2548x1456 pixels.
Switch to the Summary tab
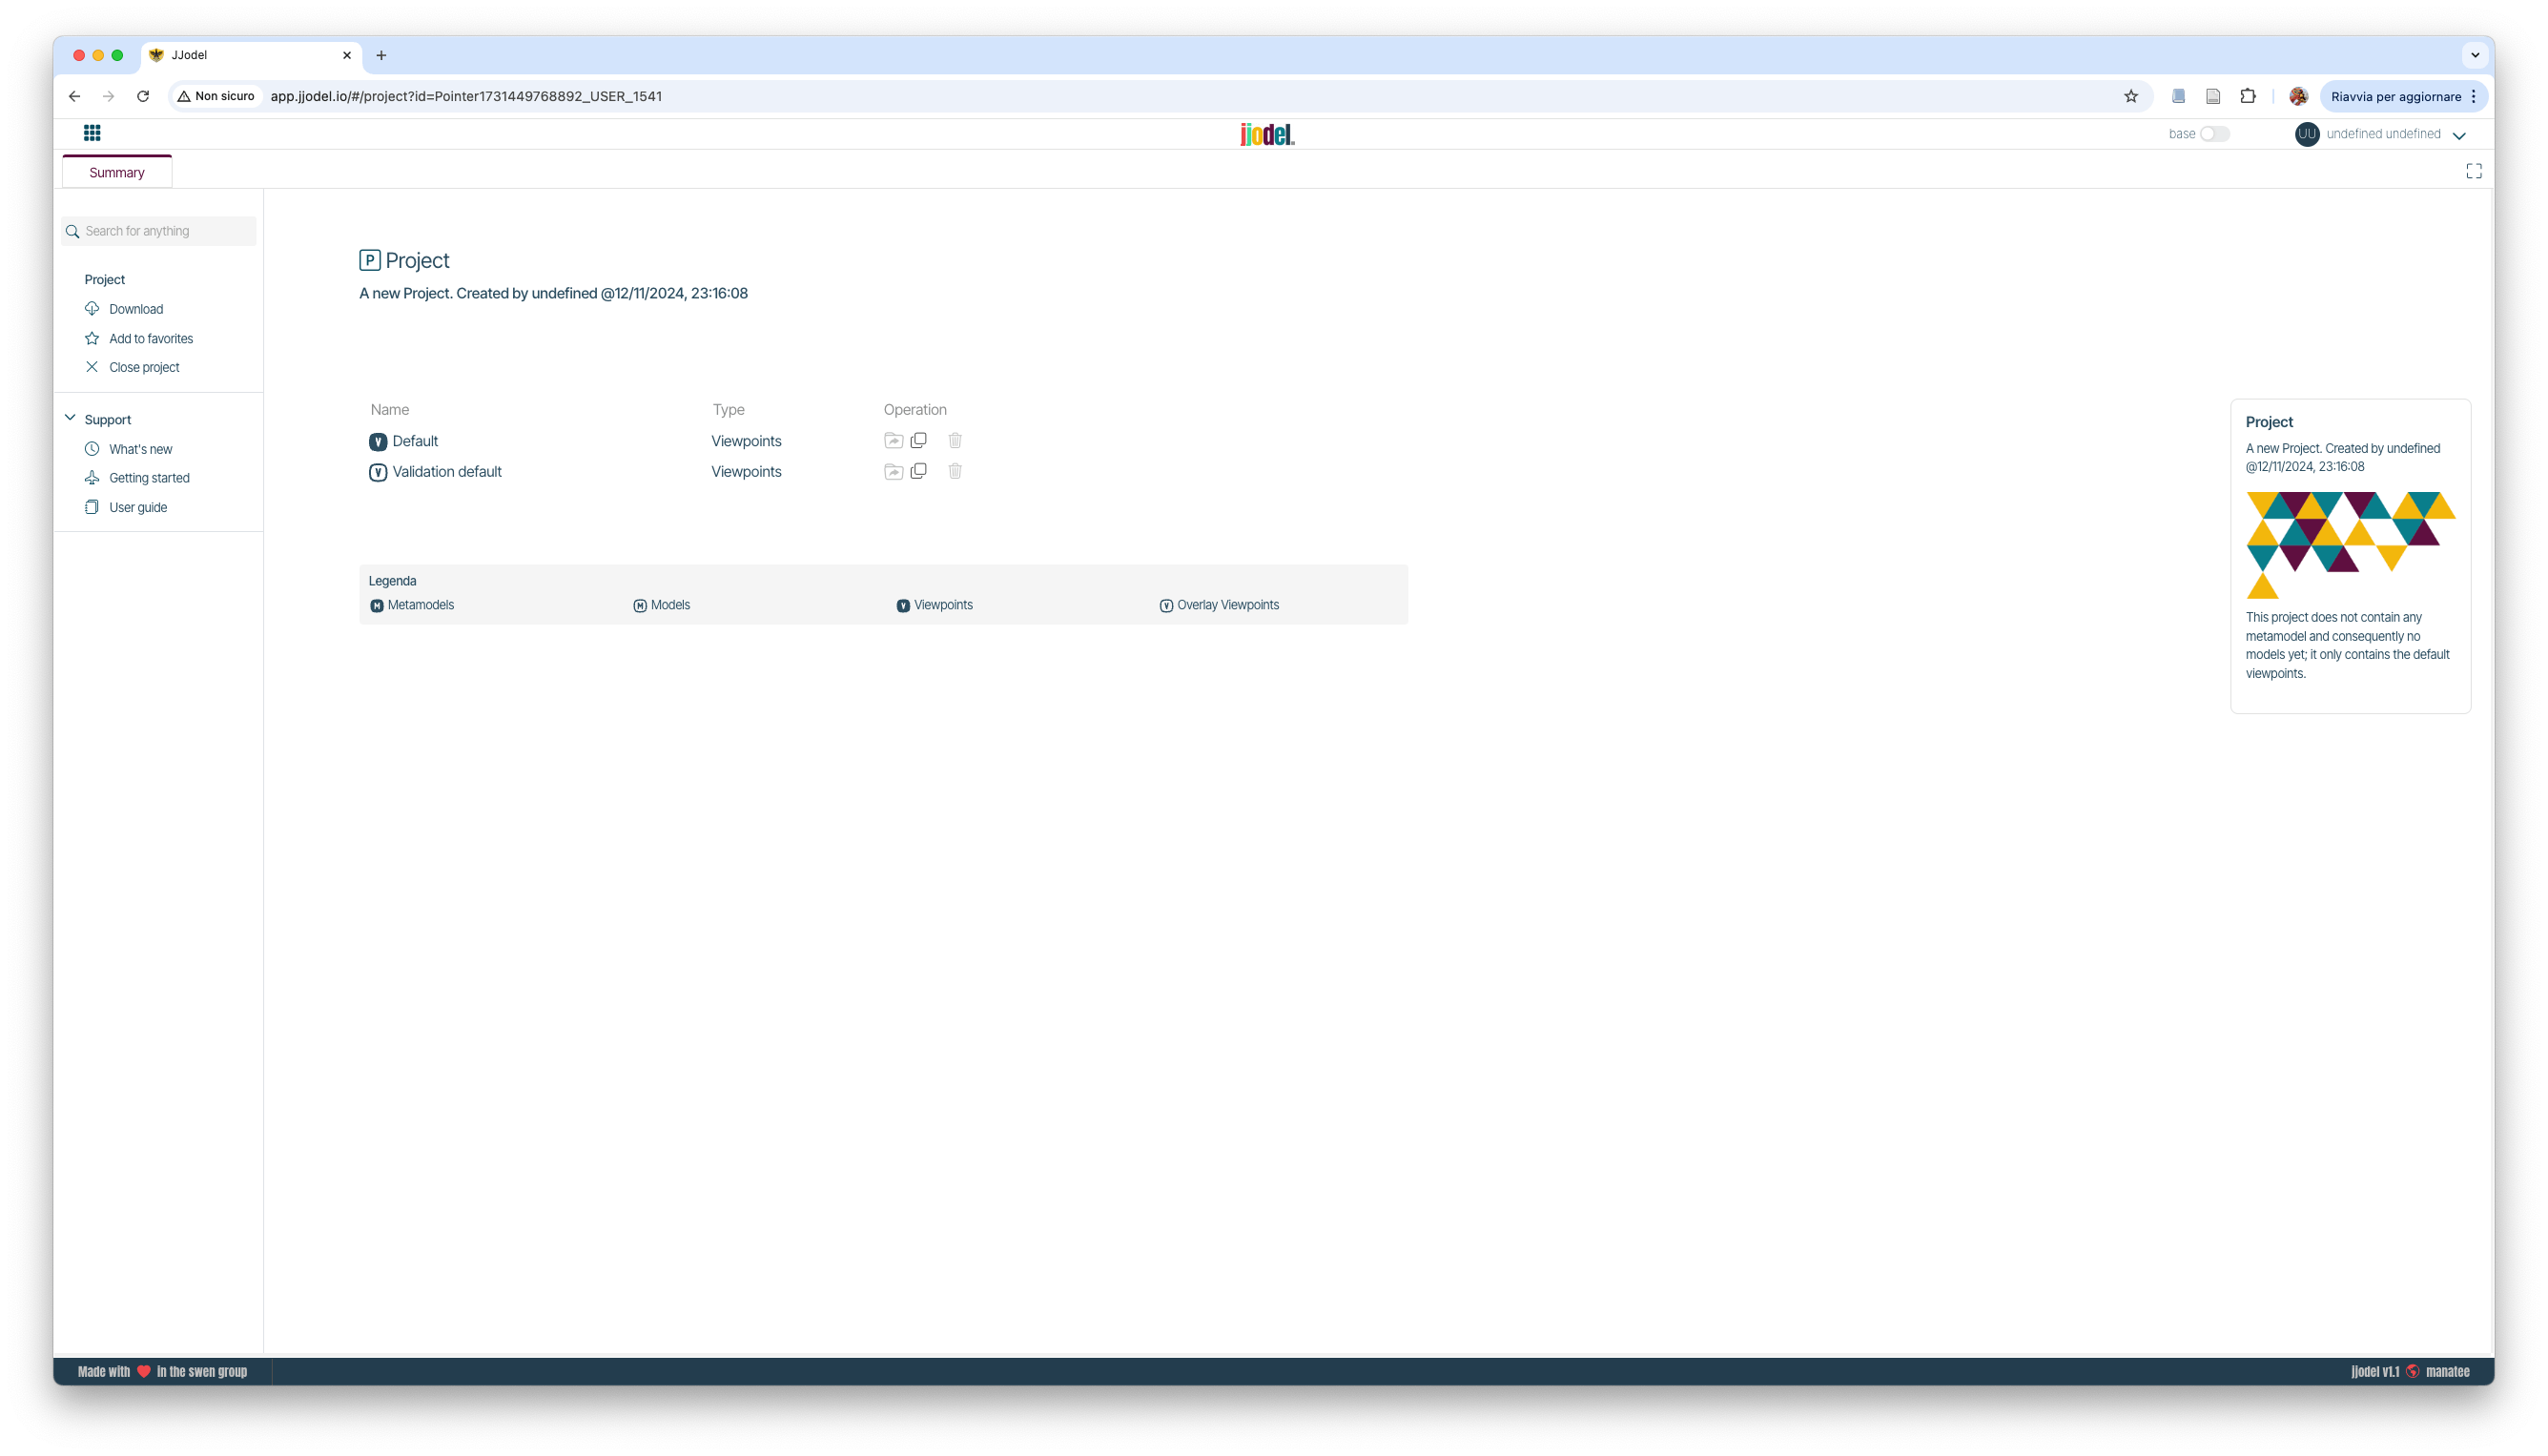[x=117, y=172]
